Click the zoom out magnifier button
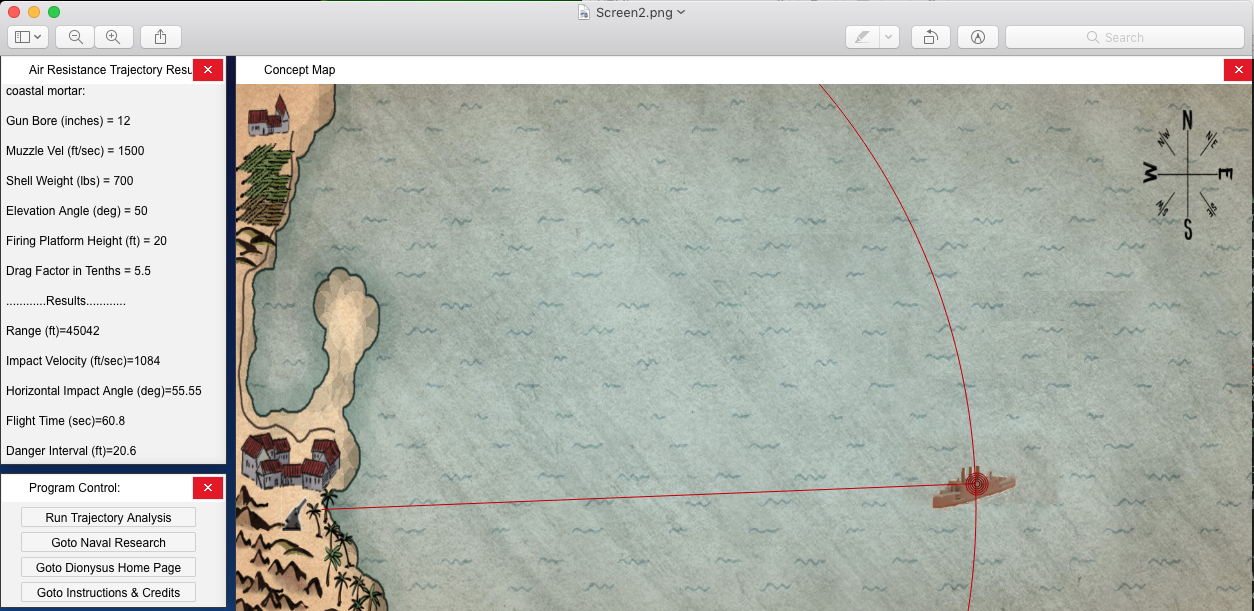Image resolution: width=1254 pixels, height=611 pixels. coord(76,37)
